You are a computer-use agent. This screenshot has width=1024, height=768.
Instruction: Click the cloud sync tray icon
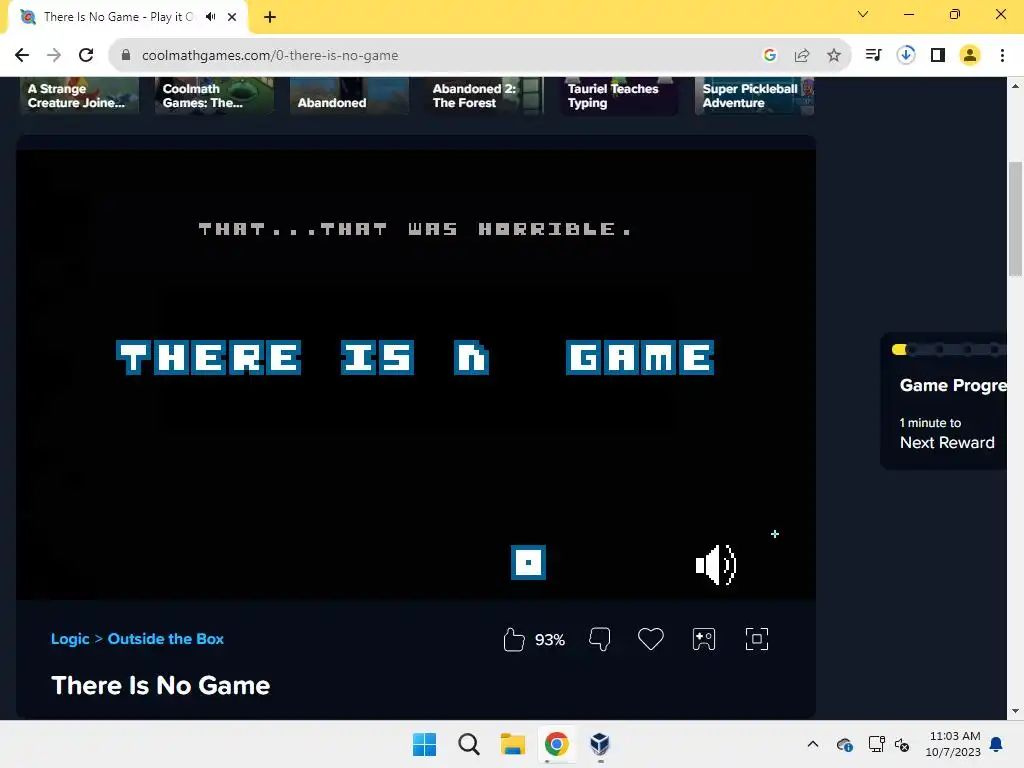[x=844, y=744]
